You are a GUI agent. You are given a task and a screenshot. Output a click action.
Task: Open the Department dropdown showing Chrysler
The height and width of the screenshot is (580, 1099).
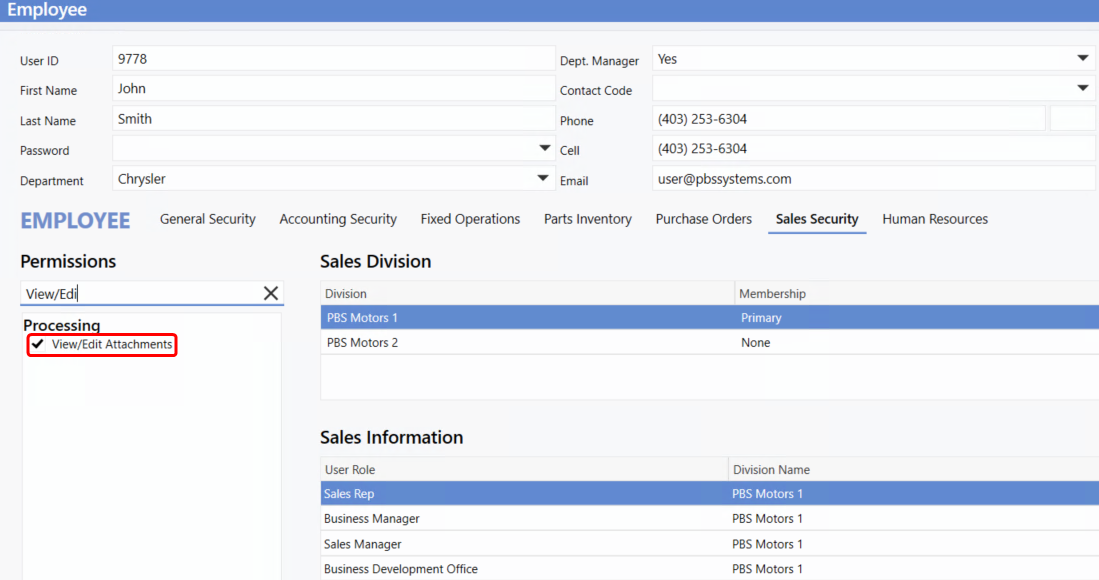click(544, 179)
